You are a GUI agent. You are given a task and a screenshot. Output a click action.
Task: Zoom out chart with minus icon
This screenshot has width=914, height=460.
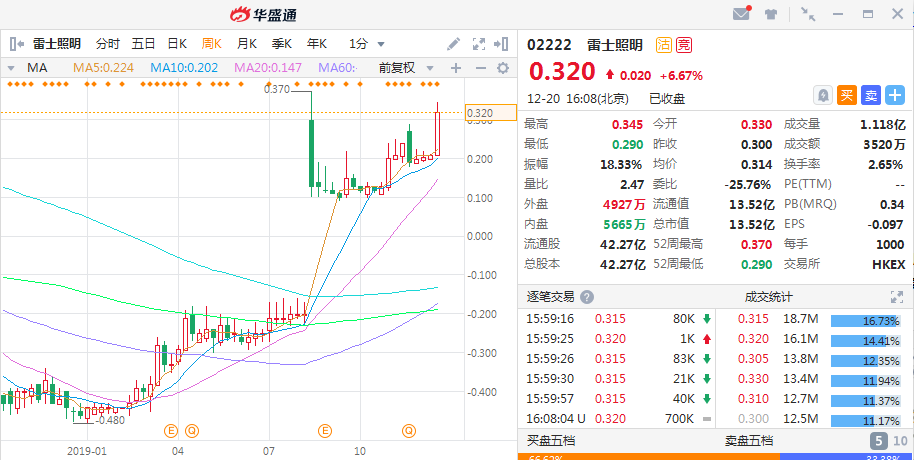[x=481, y=68]
